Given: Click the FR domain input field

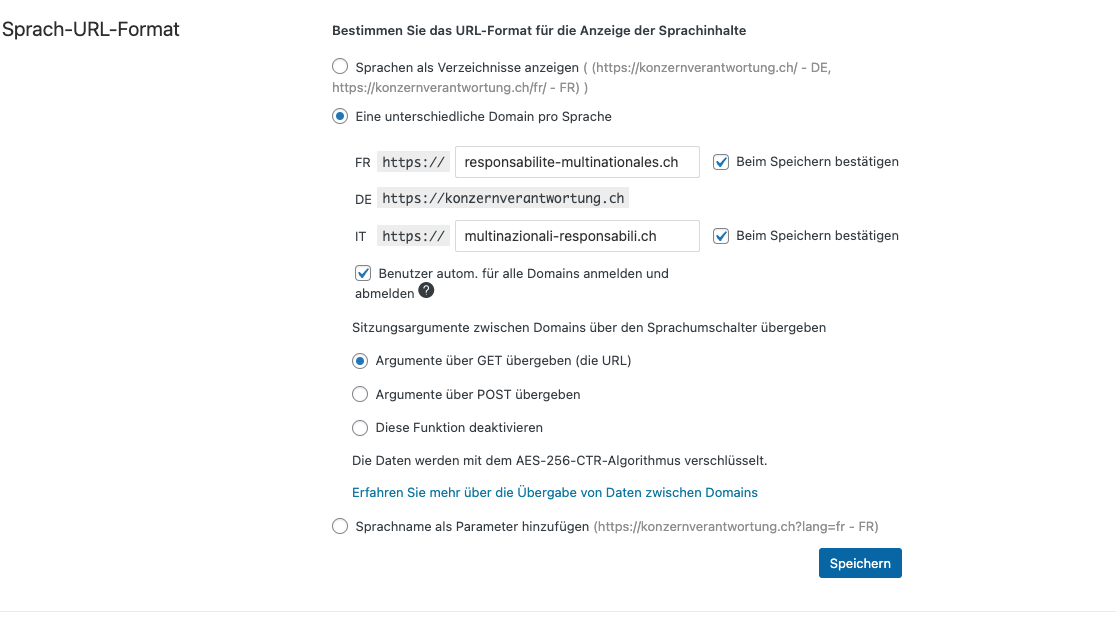Looking at the screenshot, I should click(576, 162).
